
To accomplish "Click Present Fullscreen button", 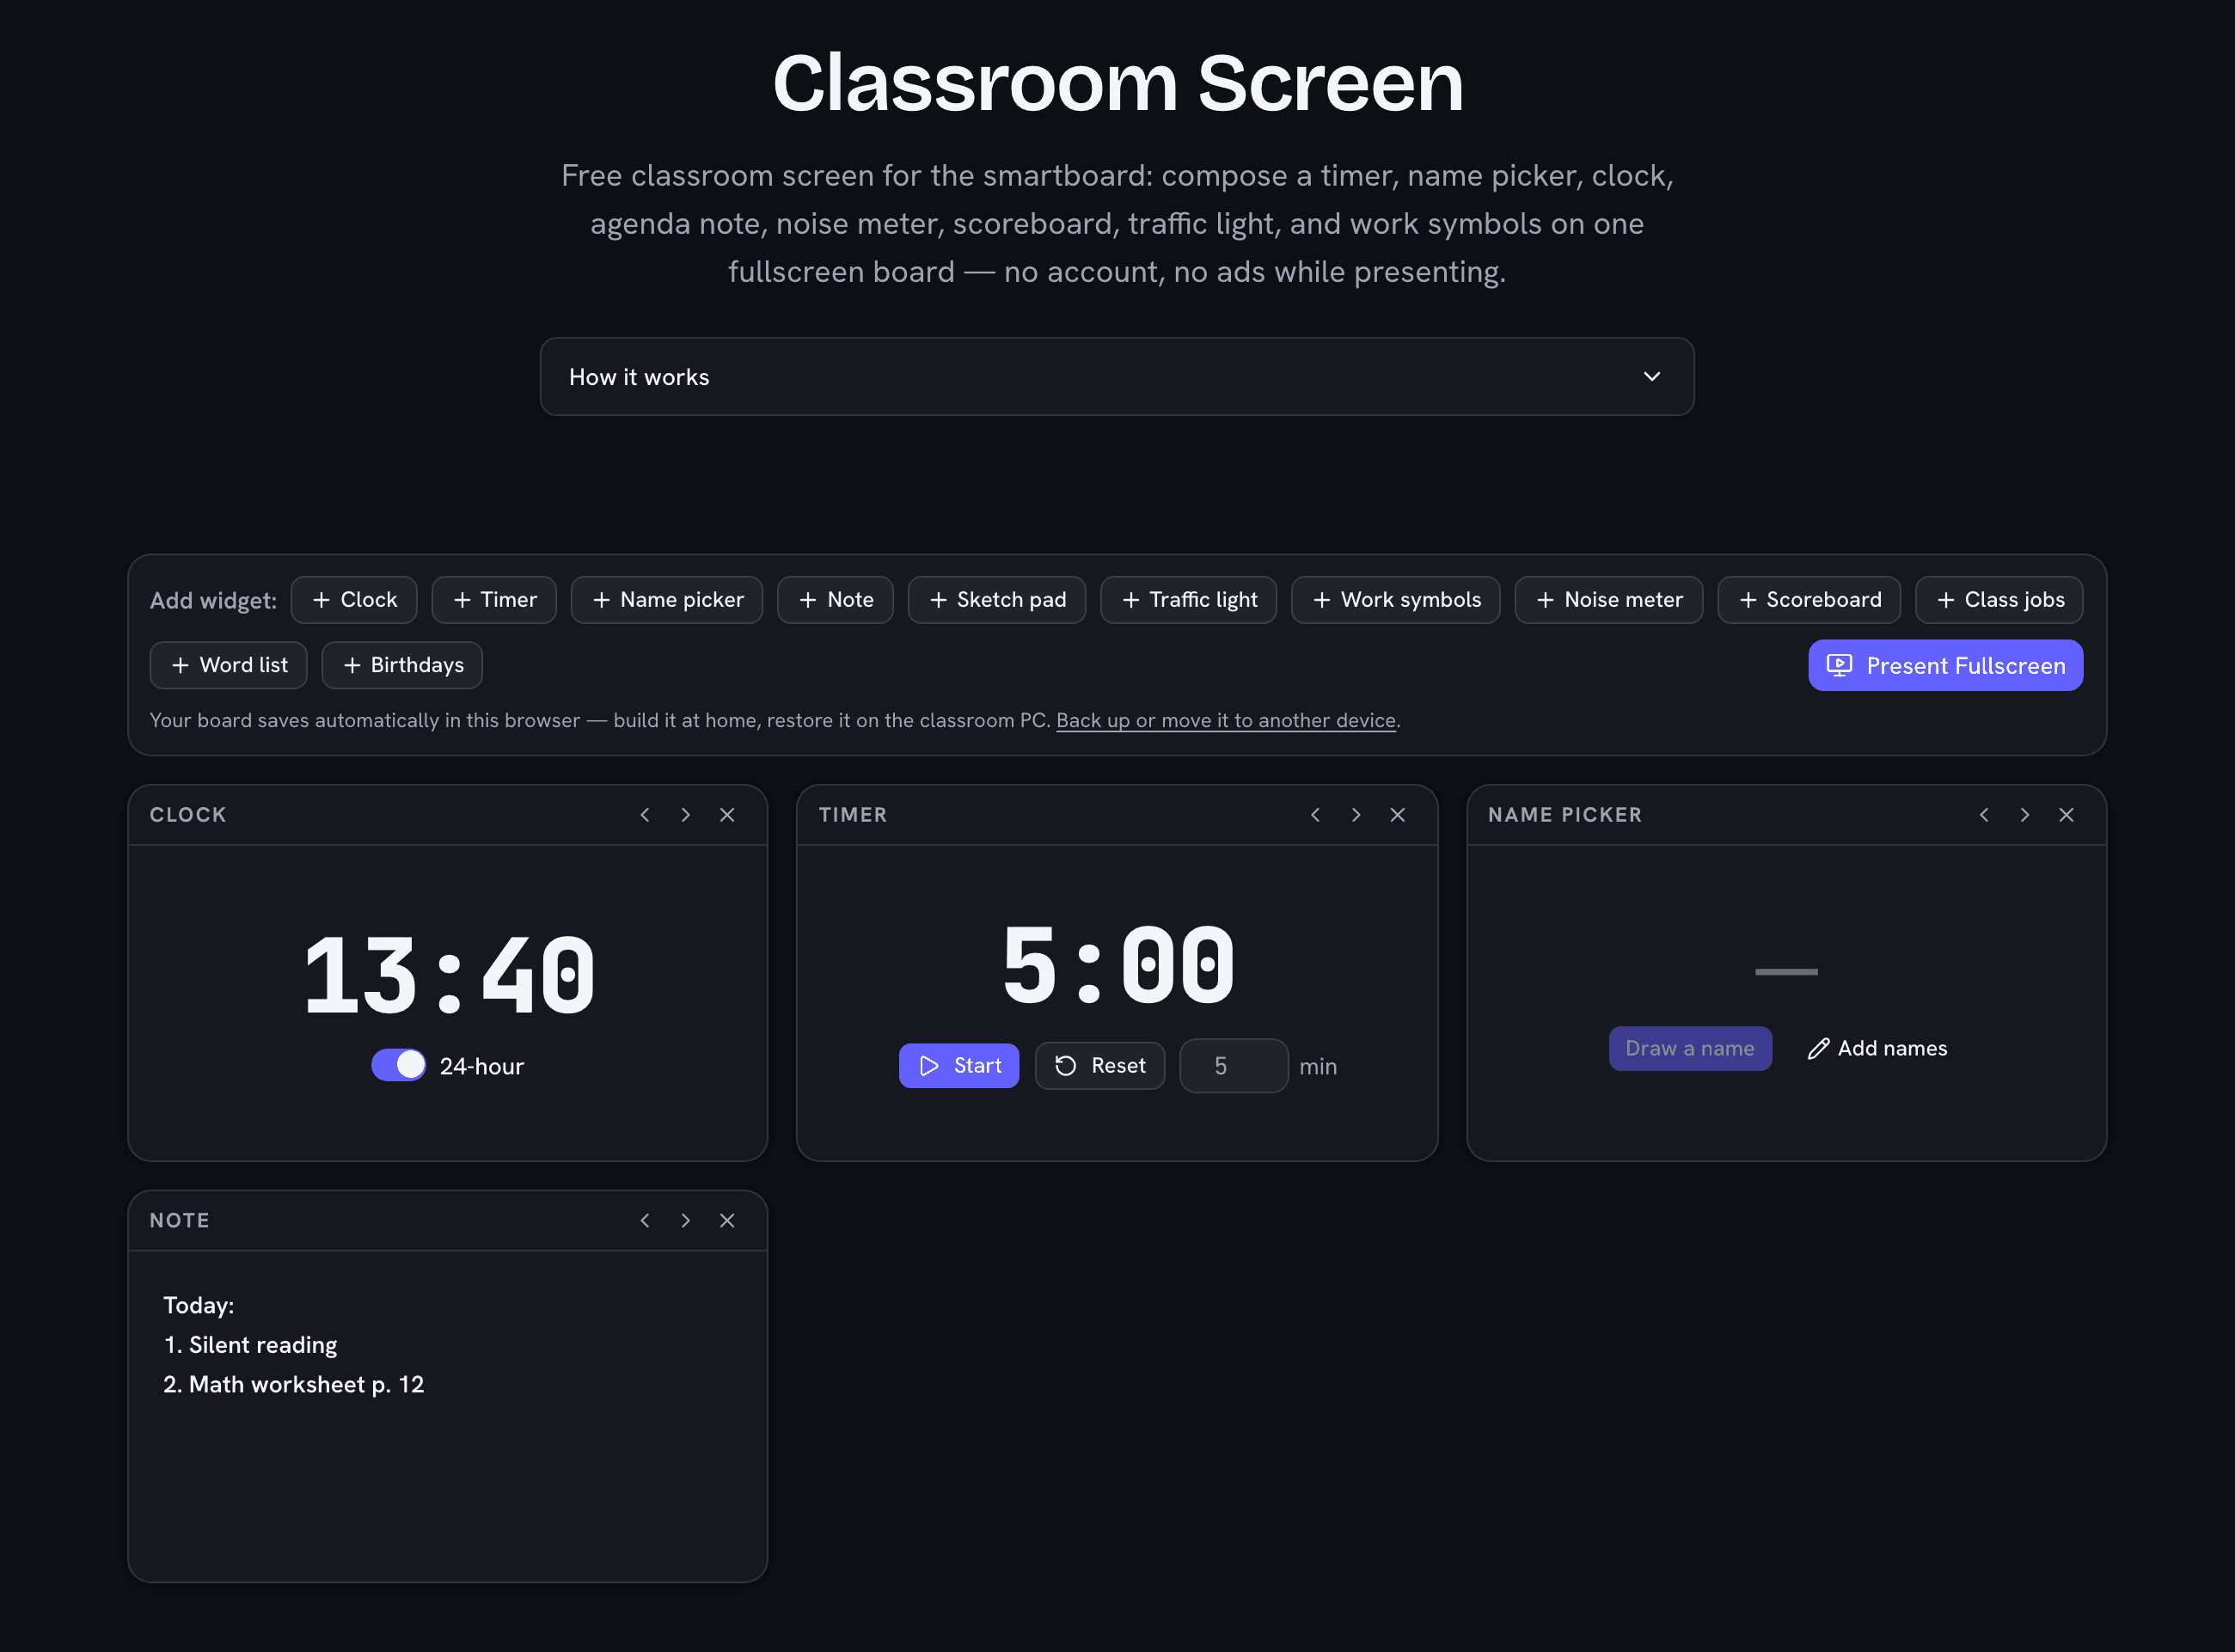I will point(1946,665).
